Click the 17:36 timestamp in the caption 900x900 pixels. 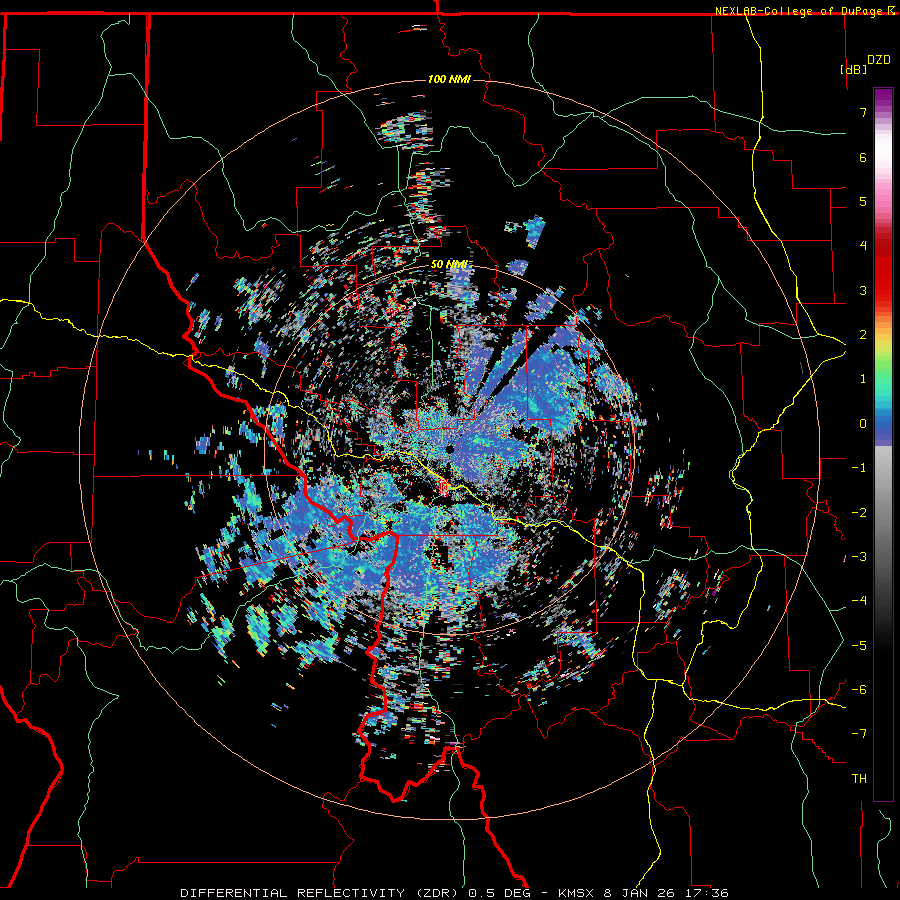coord(707,893)
